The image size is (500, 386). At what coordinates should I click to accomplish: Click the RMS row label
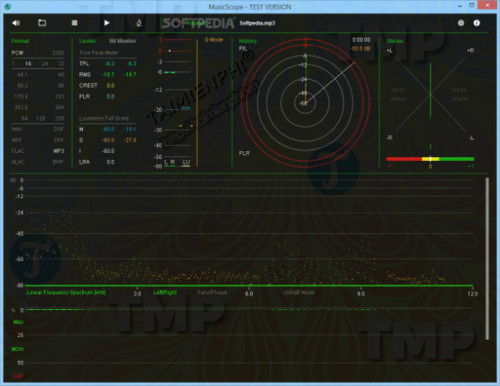tap(85, 74)
